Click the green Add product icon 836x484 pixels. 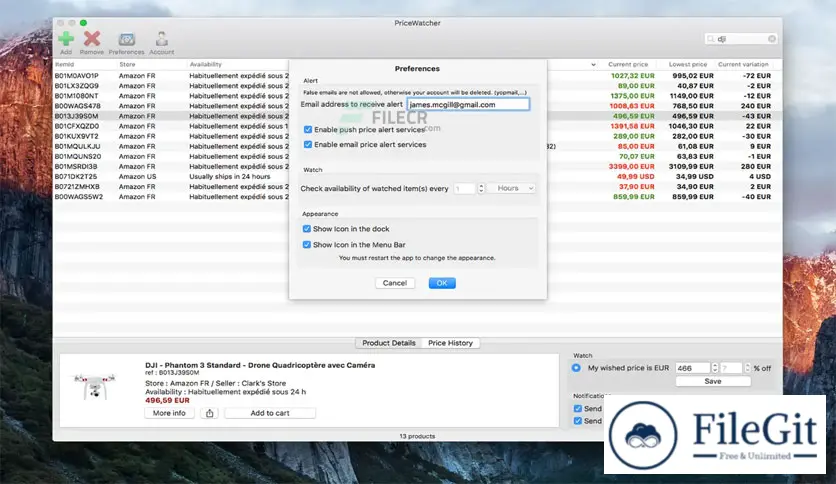pyautogui.click(x=66, y=38)
